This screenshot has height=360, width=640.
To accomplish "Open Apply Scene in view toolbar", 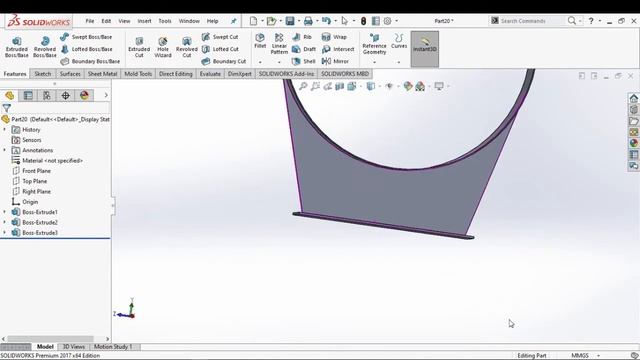I will 420,86.
